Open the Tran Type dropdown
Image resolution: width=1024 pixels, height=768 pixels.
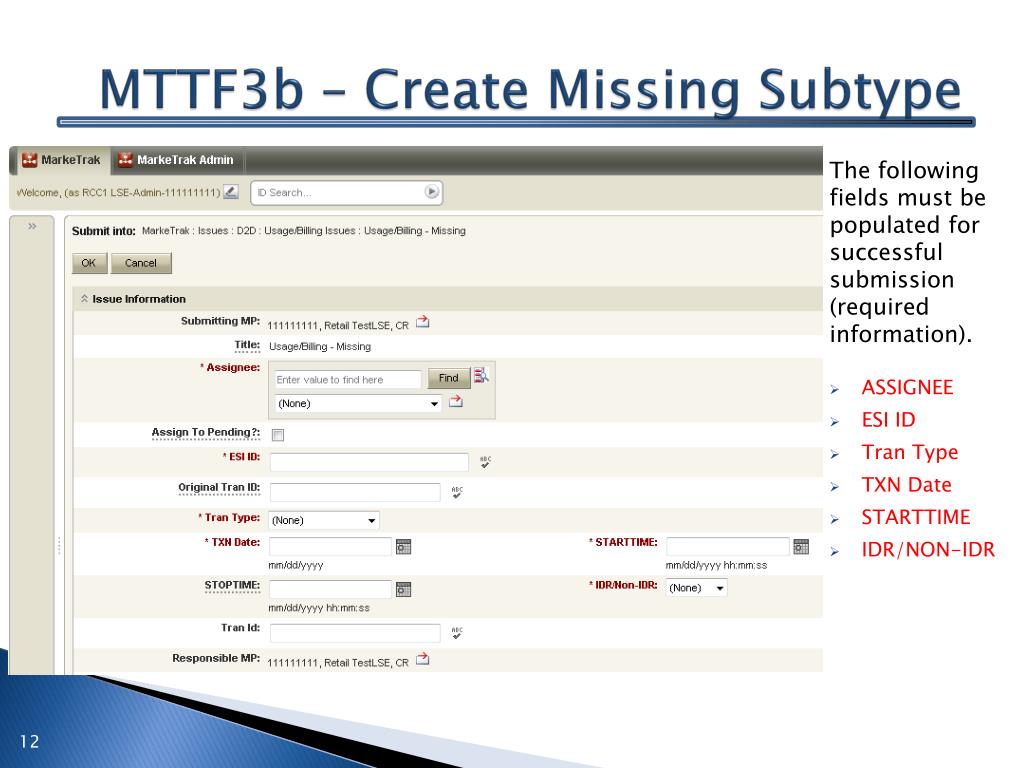[x=324, y=520]
